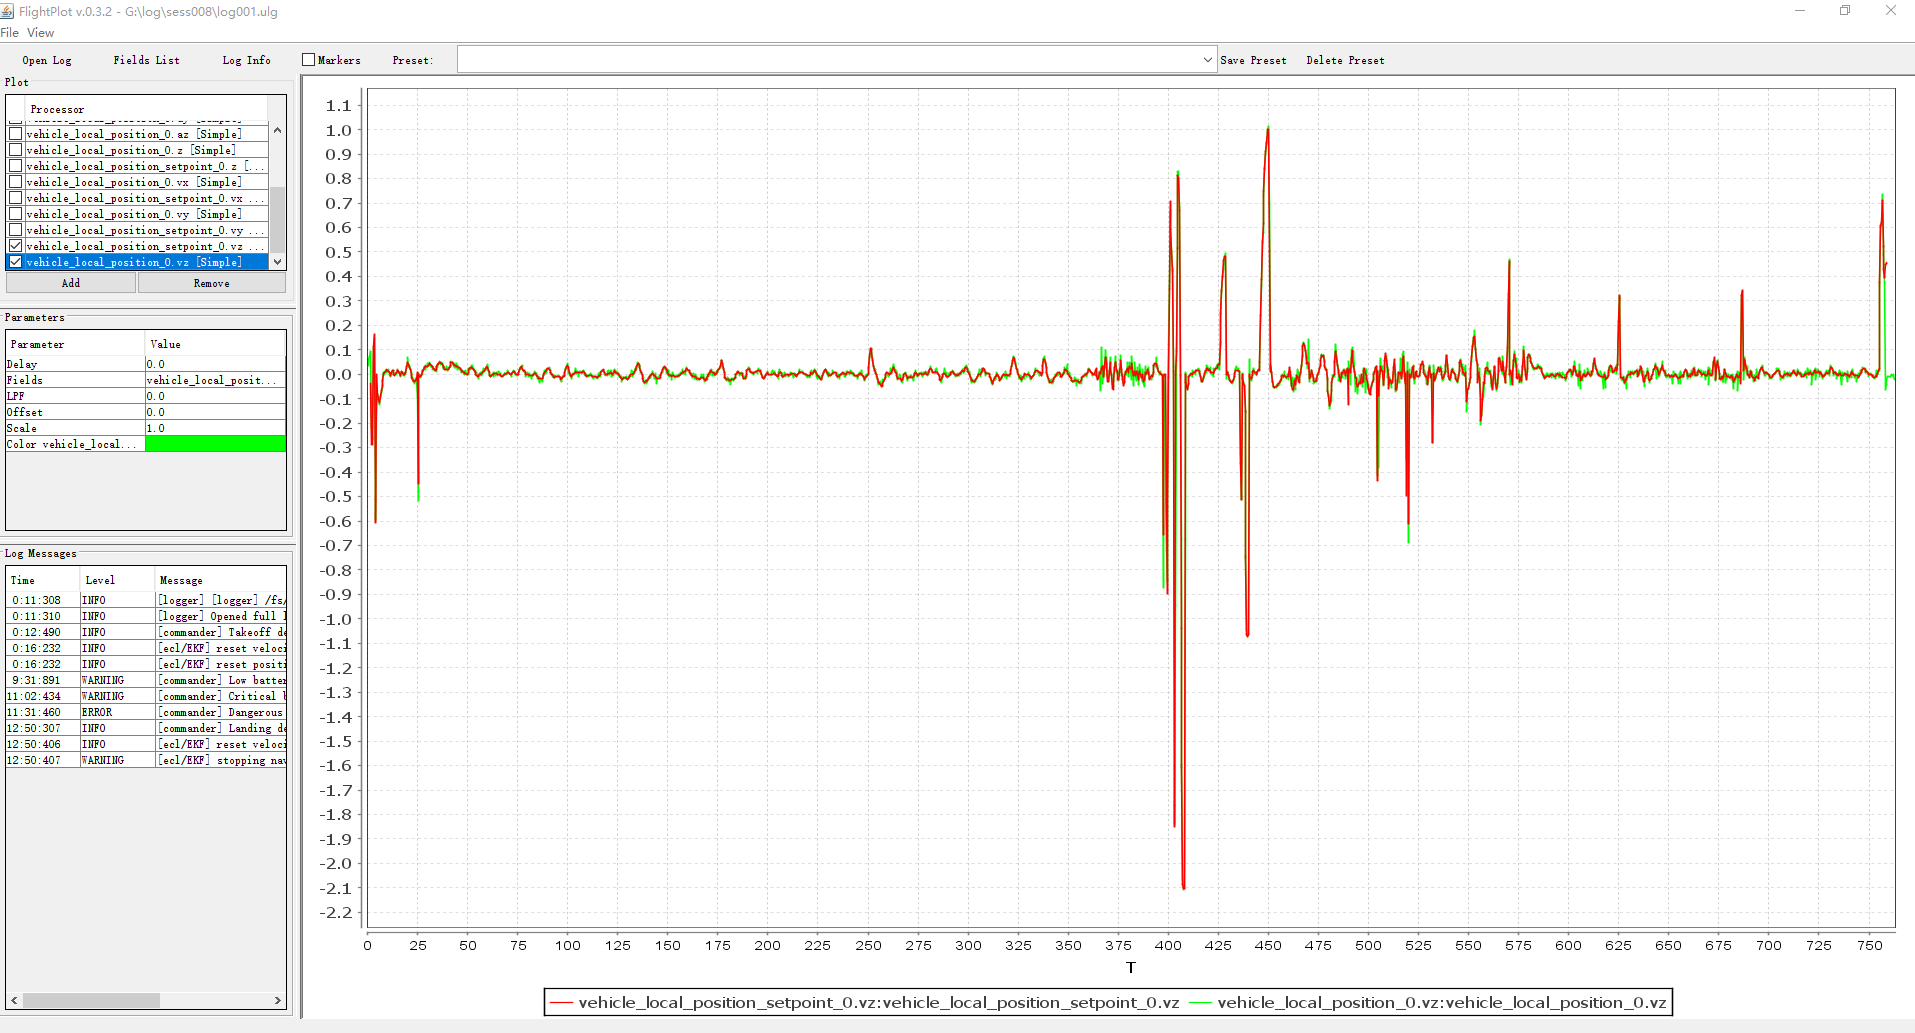Viewport: 1915px width, 1033px height.
Task: Uncheck vehicle_local_position_setpoint_0.vz processor checkbox
Action: click(x=16, y=246)
